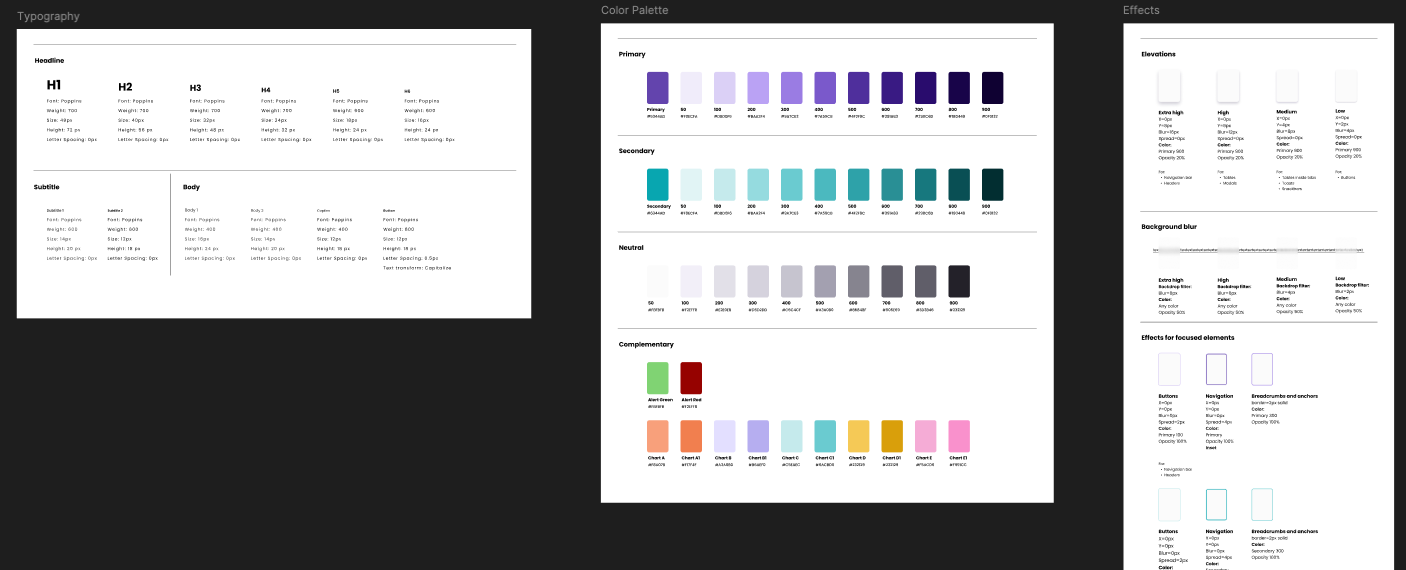
Task: Select the Low elevation card
Action: point(1346,85)
